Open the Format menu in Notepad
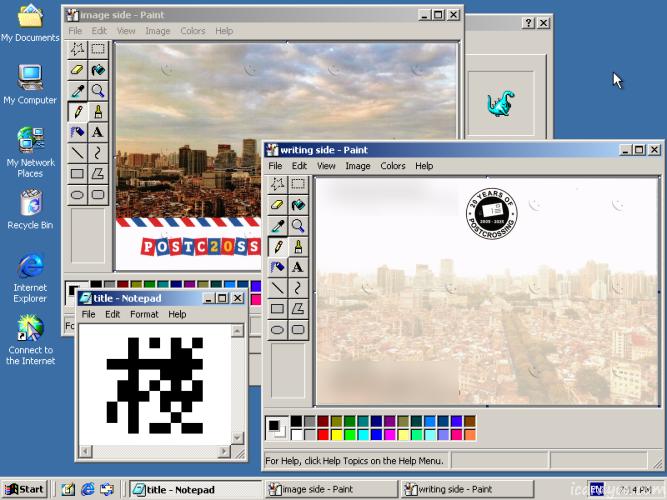Viewport: 667px width, 500px height. coord(144,314)
